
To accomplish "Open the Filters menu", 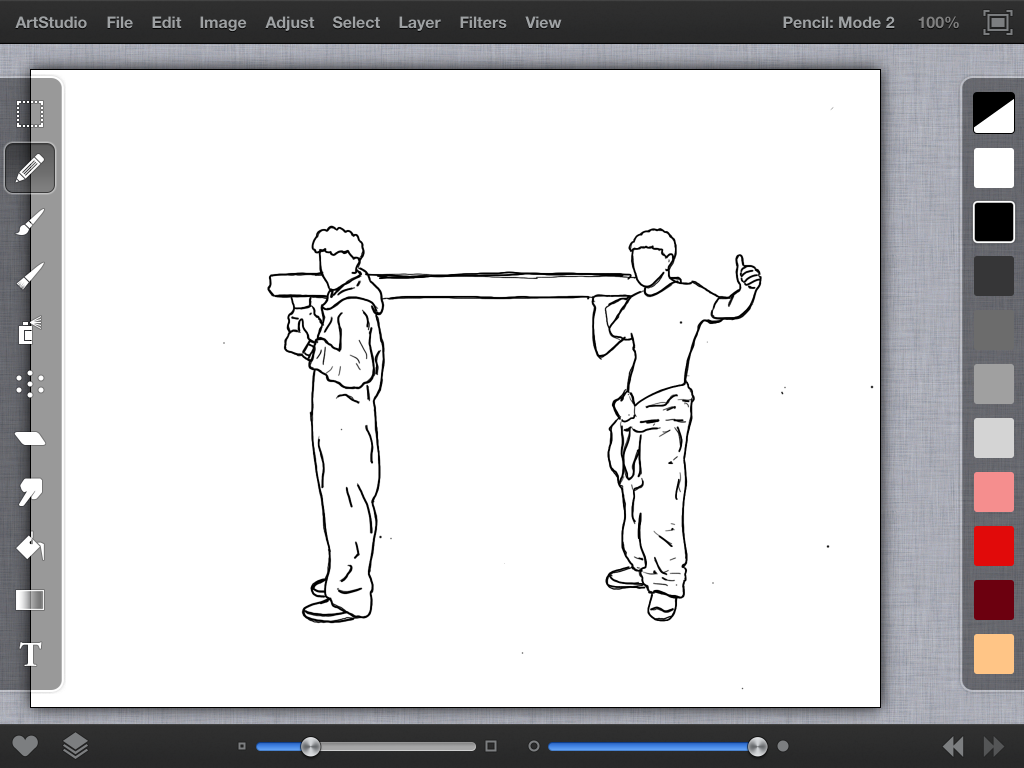I will 482,22.
